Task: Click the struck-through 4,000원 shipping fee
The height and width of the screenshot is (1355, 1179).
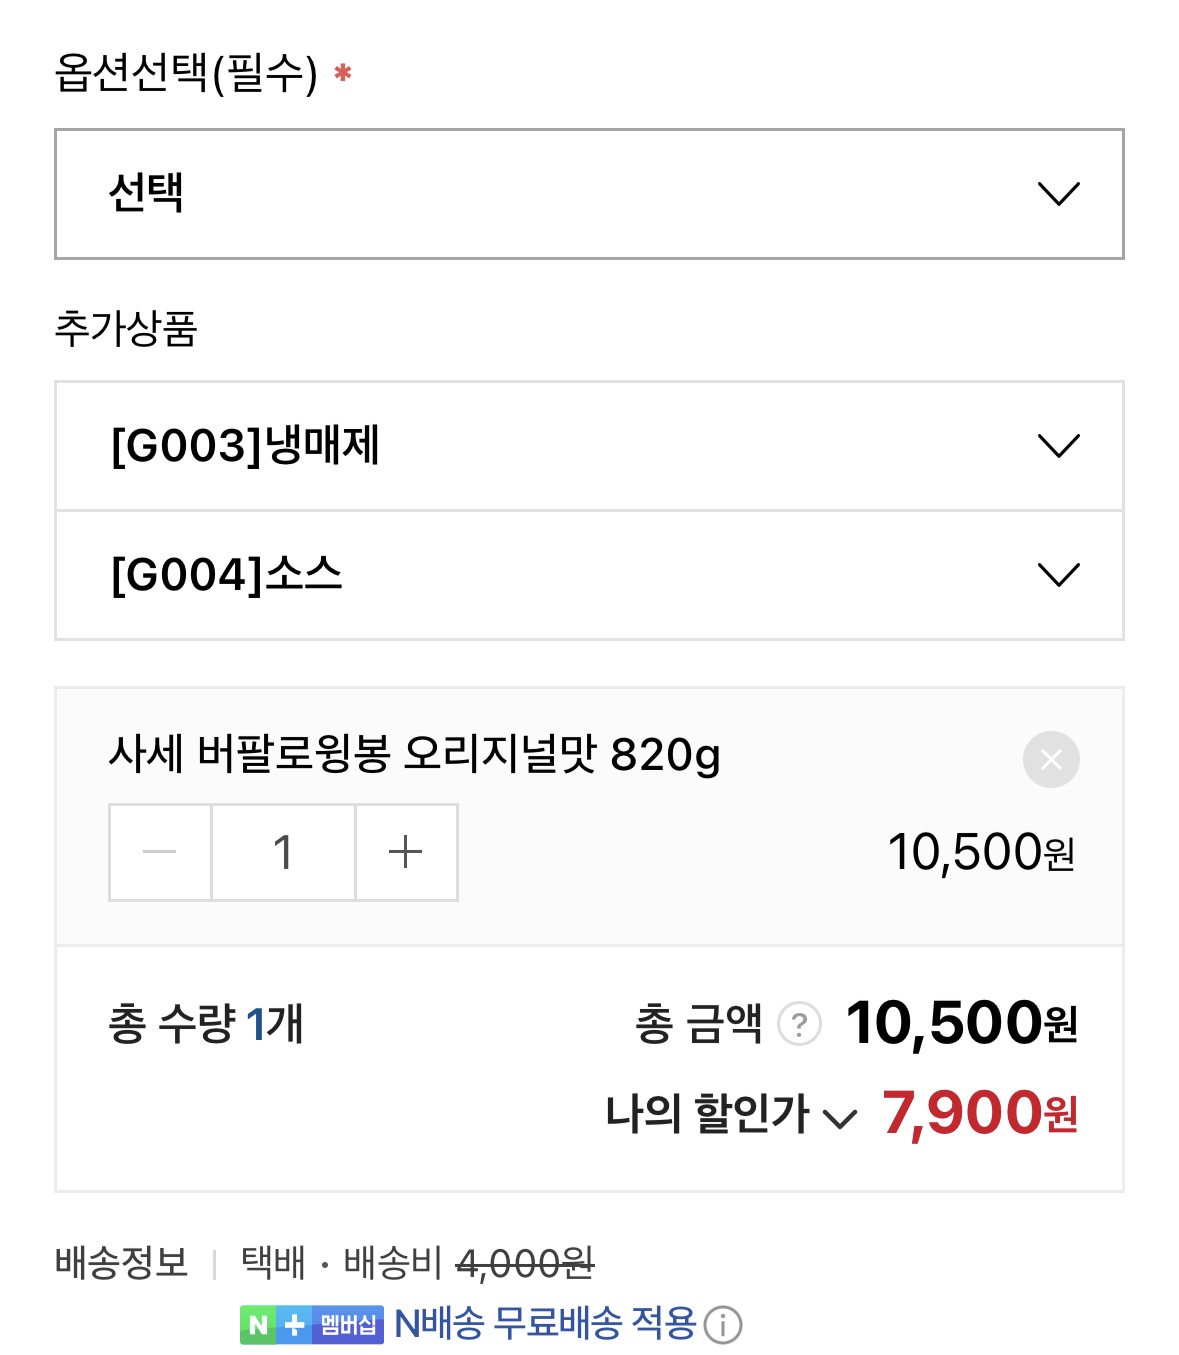Action: click(x=525, y=1264)
